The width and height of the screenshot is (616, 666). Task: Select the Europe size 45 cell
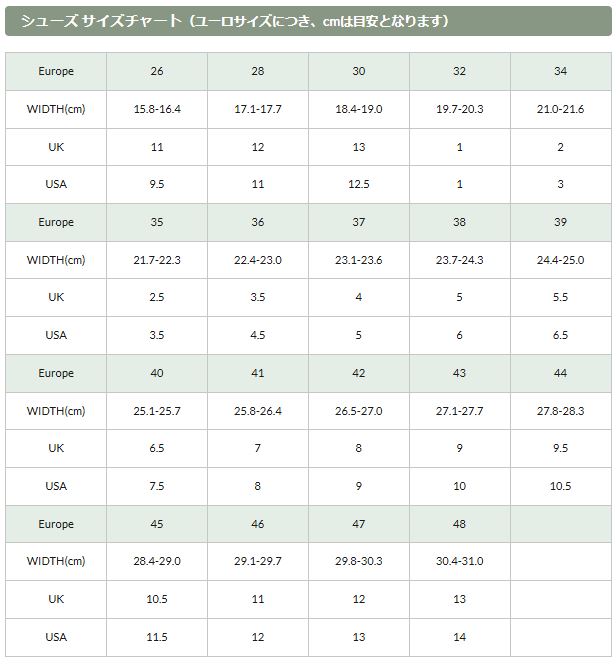tap(157, 524)
